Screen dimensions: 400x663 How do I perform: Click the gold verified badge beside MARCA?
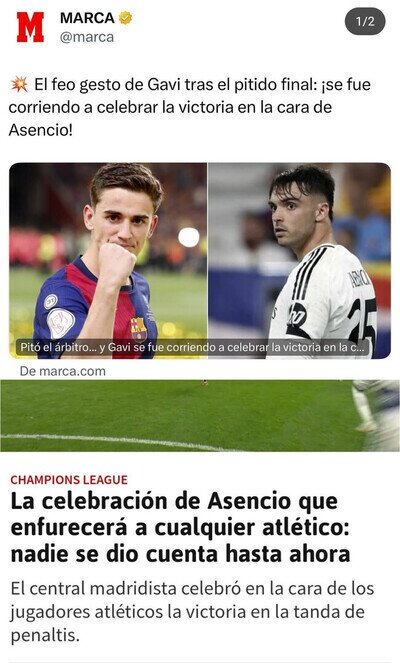(125, 18)
